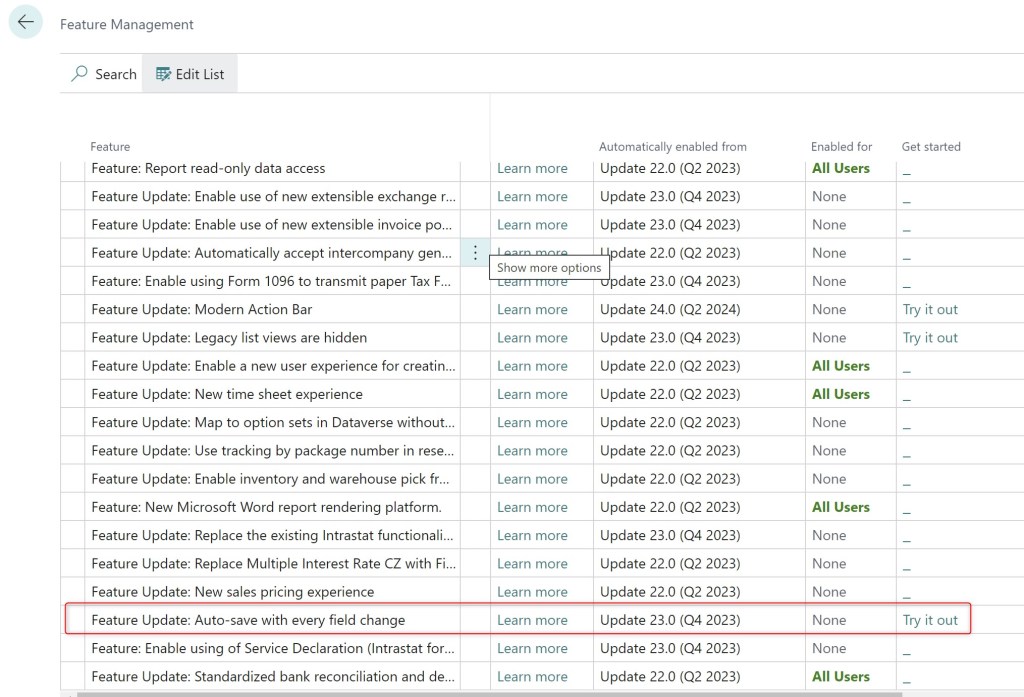
Task: Click the Get started column header
Action: point(930,147)
